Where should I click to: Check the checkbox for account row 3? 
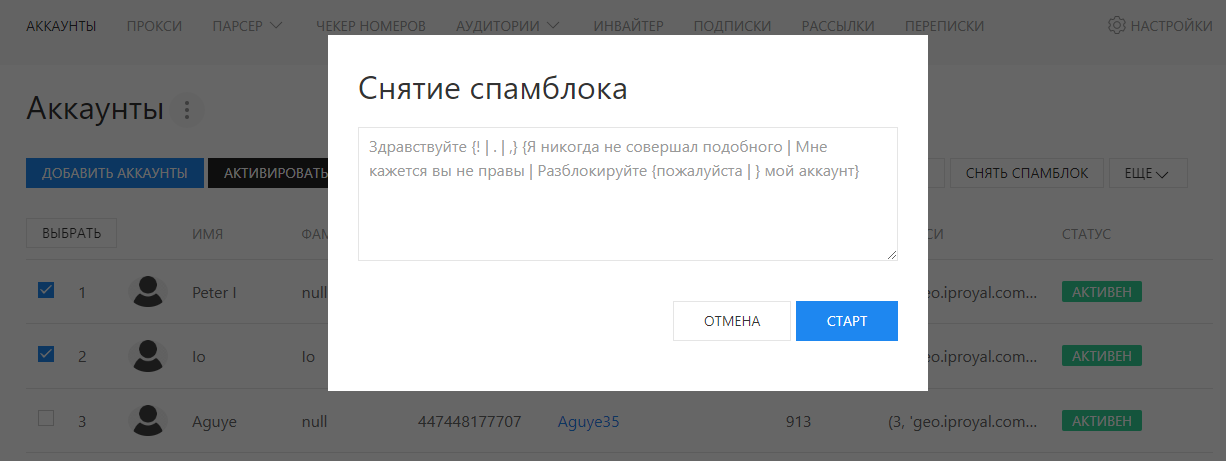46,419
